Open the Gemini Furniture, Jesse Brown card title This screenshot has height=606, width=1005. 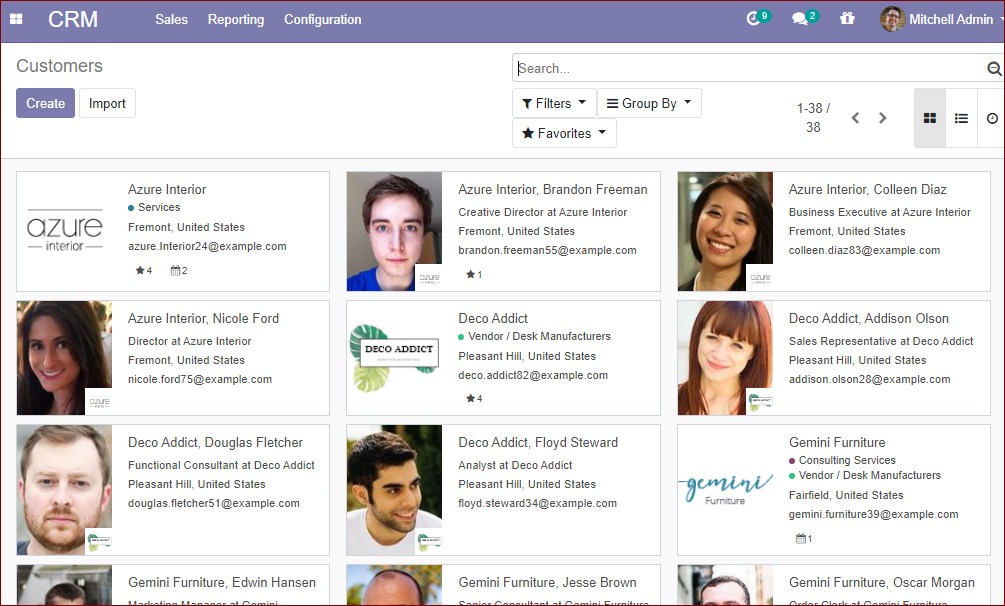click(x=547, y=582)
